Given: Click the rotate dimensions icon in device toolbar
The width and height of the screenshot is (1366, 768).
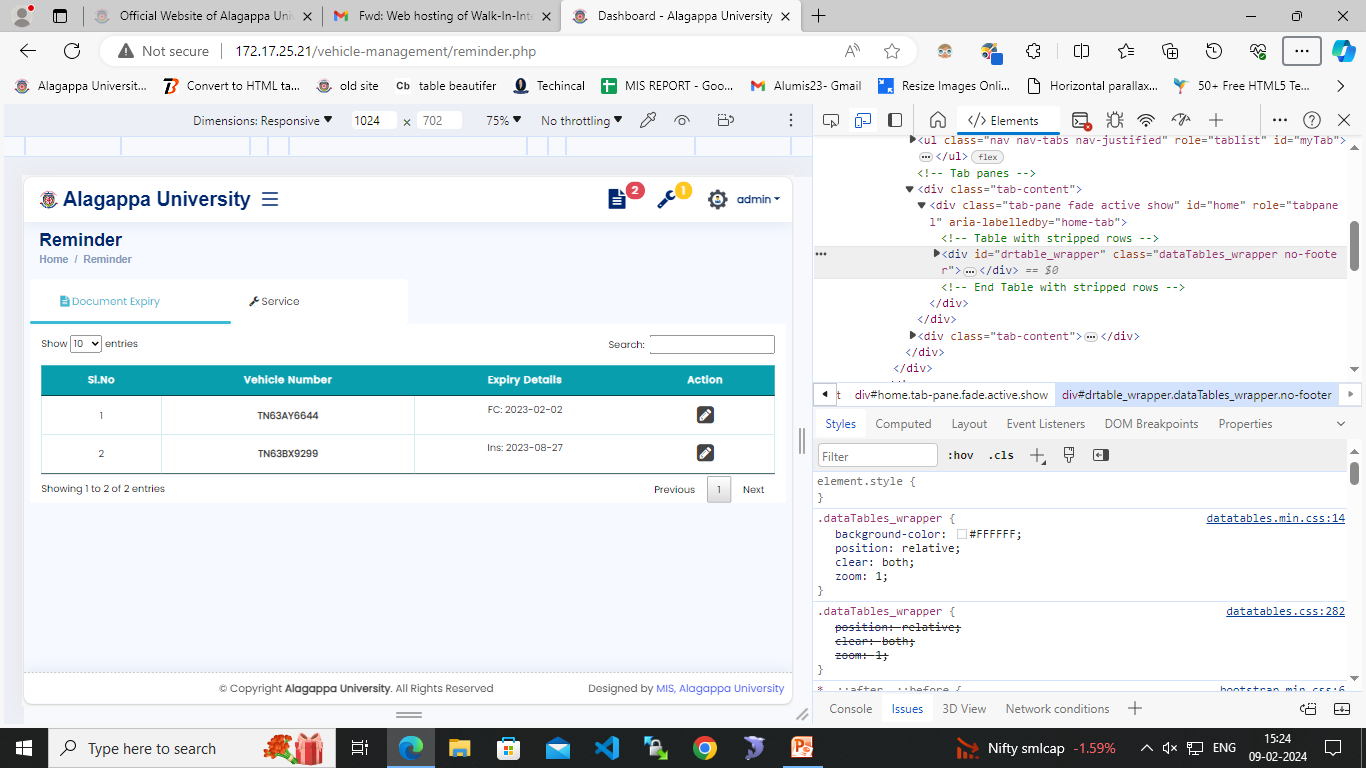Looking at the screenshot, I should tap(726, 120).
